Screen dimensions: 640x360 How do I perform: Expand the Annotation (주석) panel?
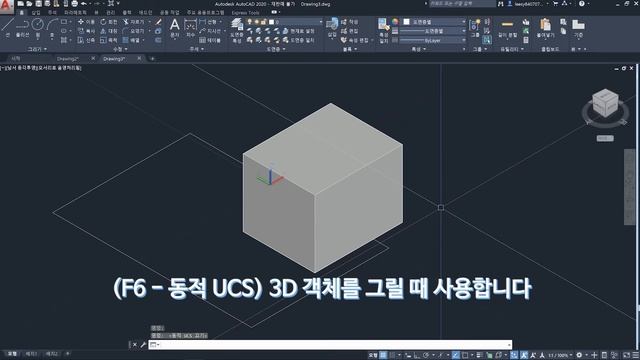[x=196, y=49]
